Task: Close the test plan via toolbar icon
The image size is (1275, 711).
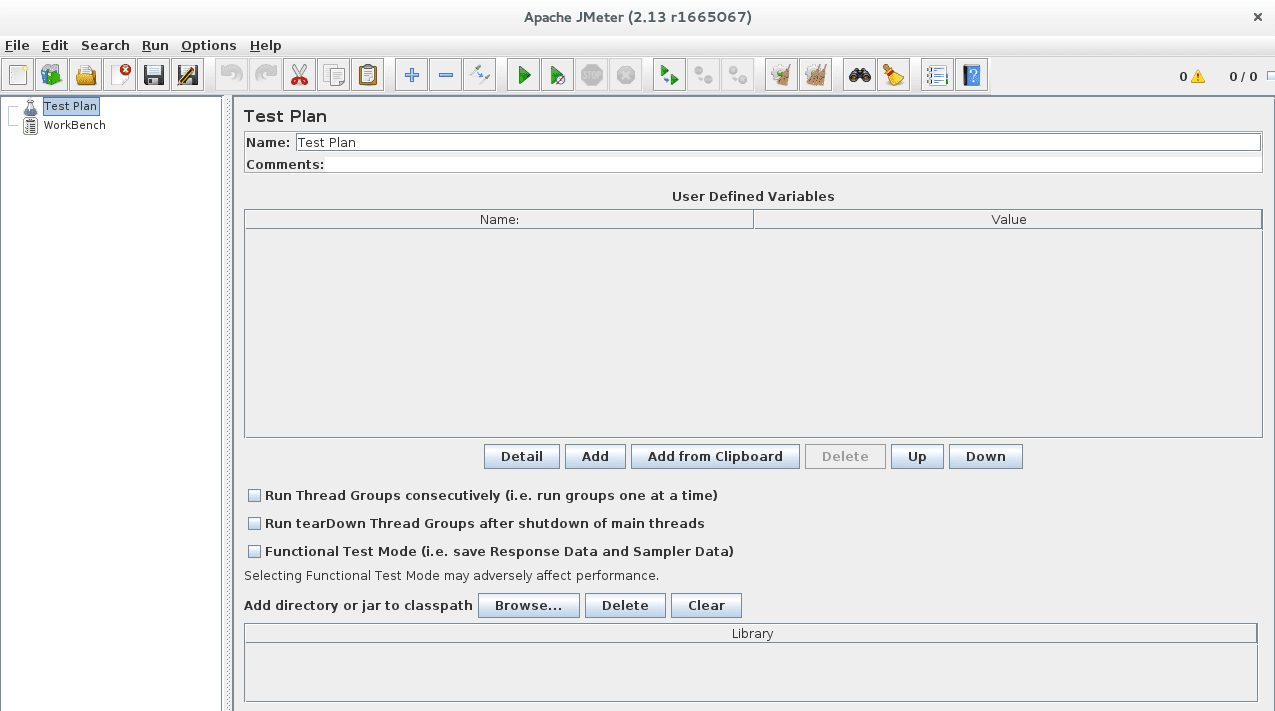Action: (x=120, y=75)
